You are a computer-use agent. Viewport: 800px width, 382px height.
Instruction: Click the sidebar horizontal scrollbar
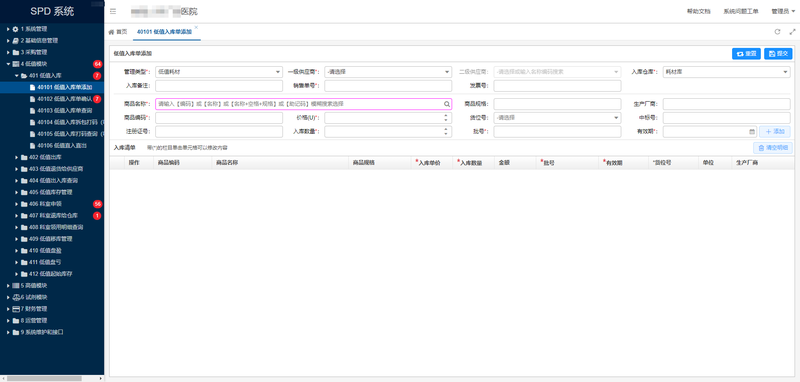click(x=44, y=378)
